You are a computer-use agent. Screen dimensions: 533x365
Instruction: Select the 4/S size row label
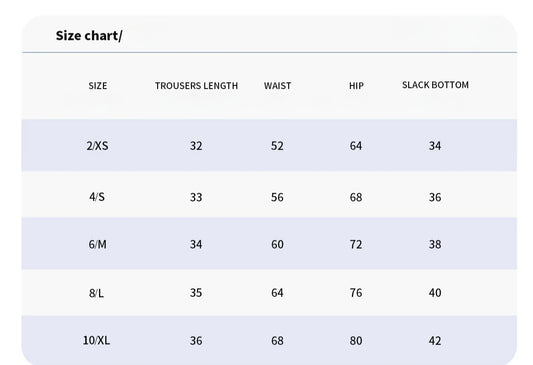pyautogui.click(x=97, y=197)
